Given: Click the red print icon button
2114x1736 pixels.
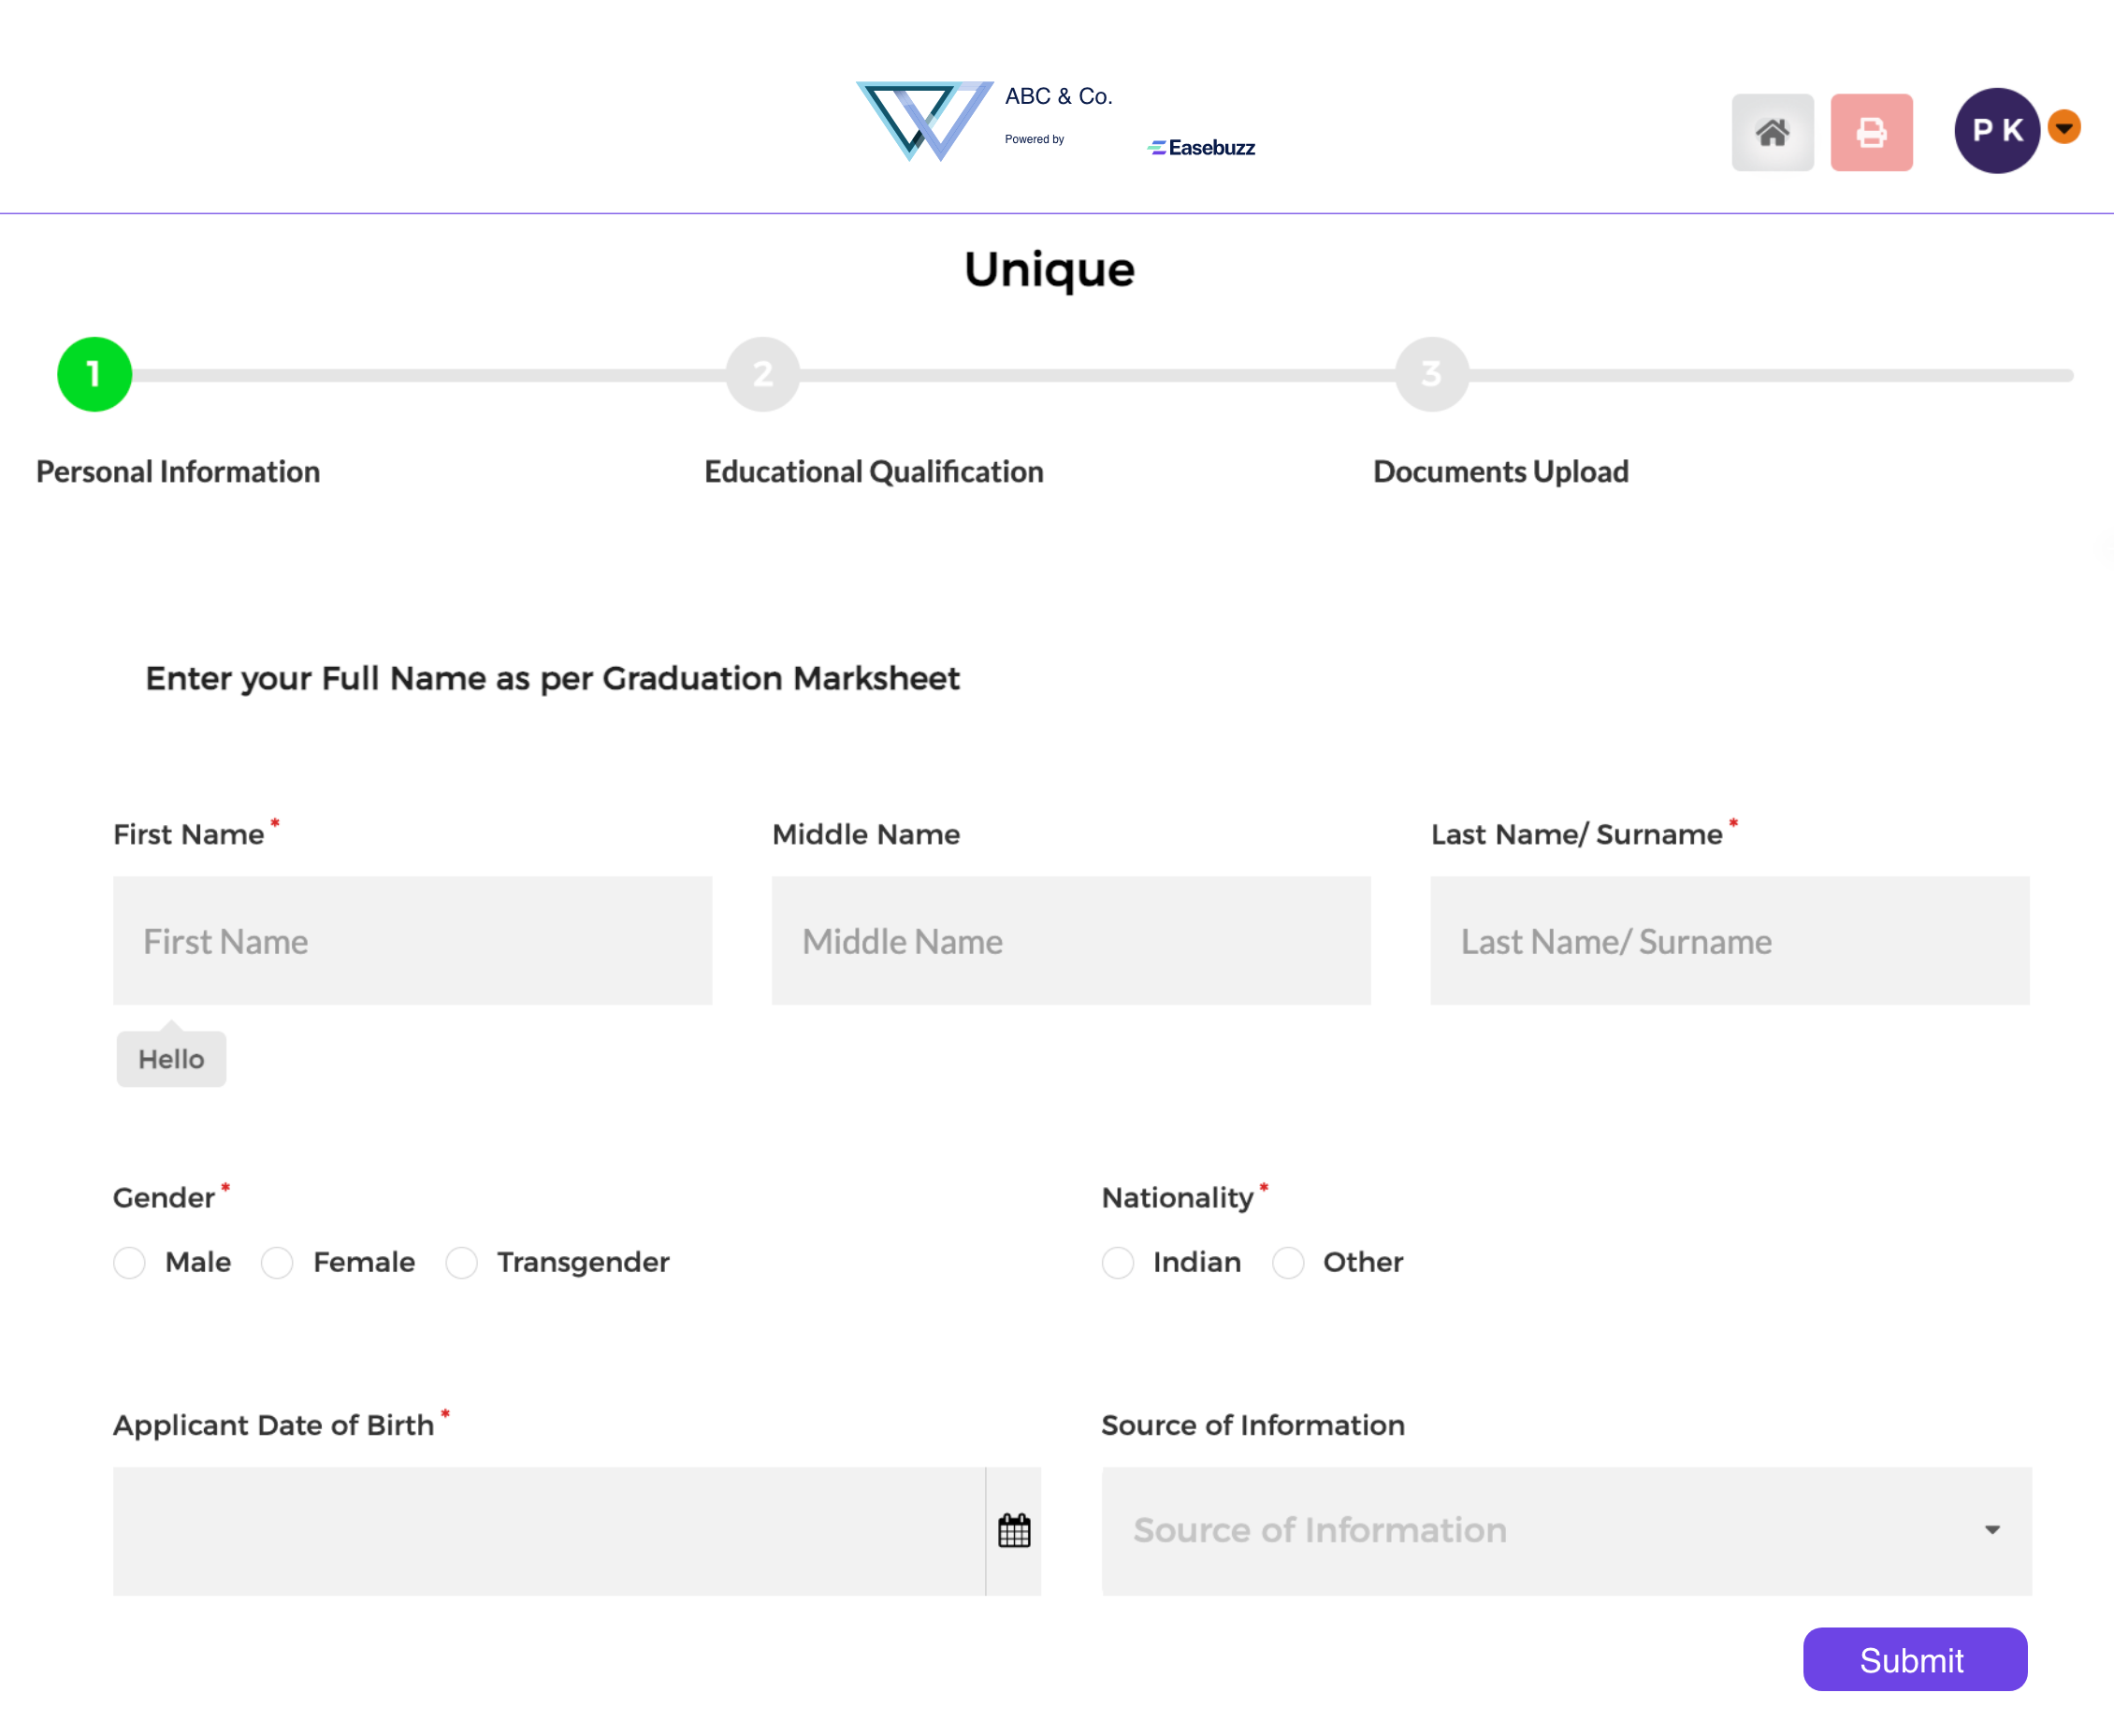Looking at the screenshot, I should [x=1871, y=133].
